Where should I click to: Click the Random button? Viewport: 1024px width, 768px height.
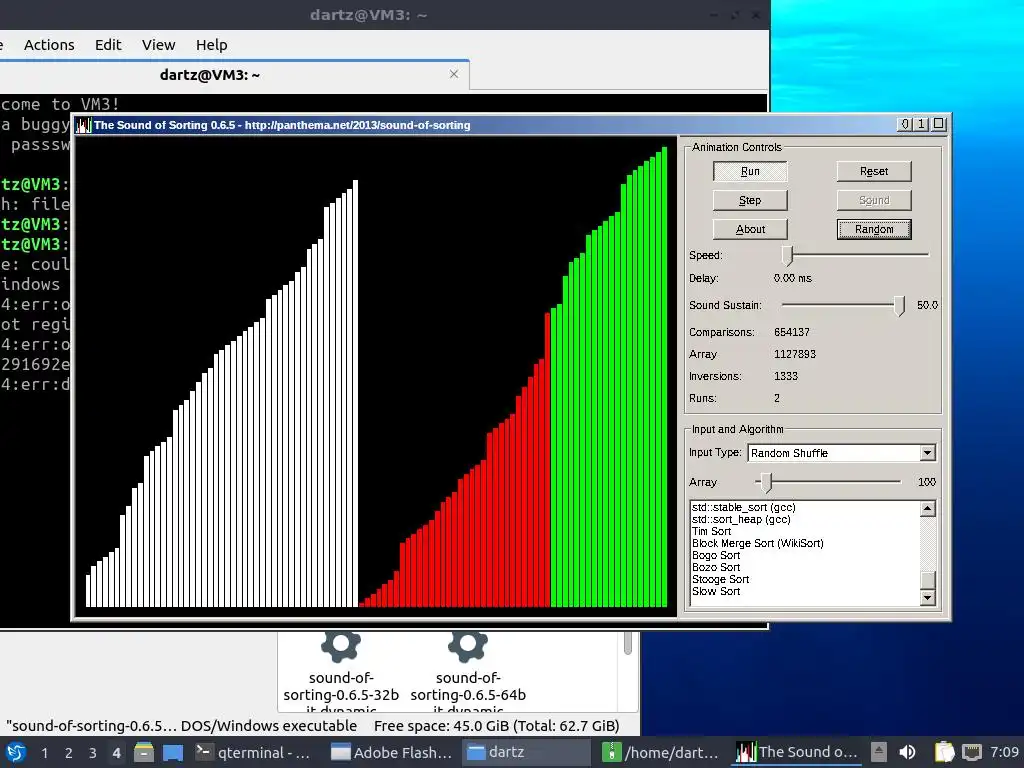click(873, 229)
